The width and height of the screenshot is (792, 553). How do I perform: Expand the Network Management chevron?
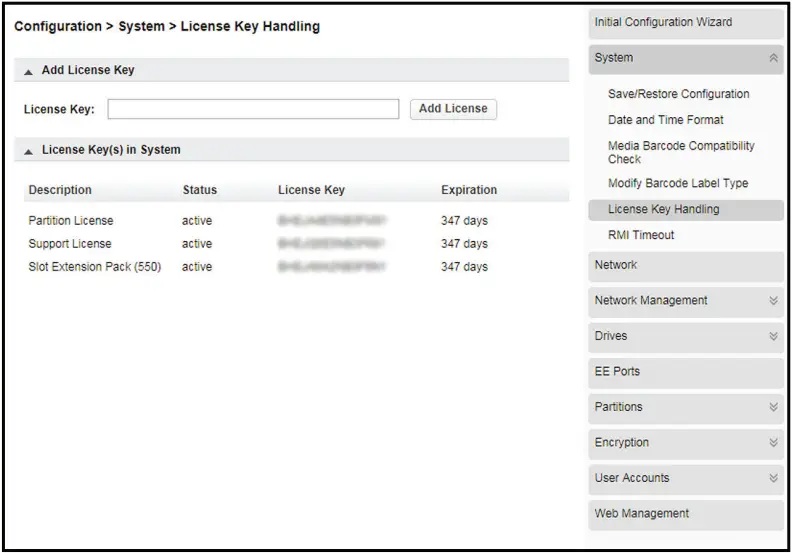773,301
